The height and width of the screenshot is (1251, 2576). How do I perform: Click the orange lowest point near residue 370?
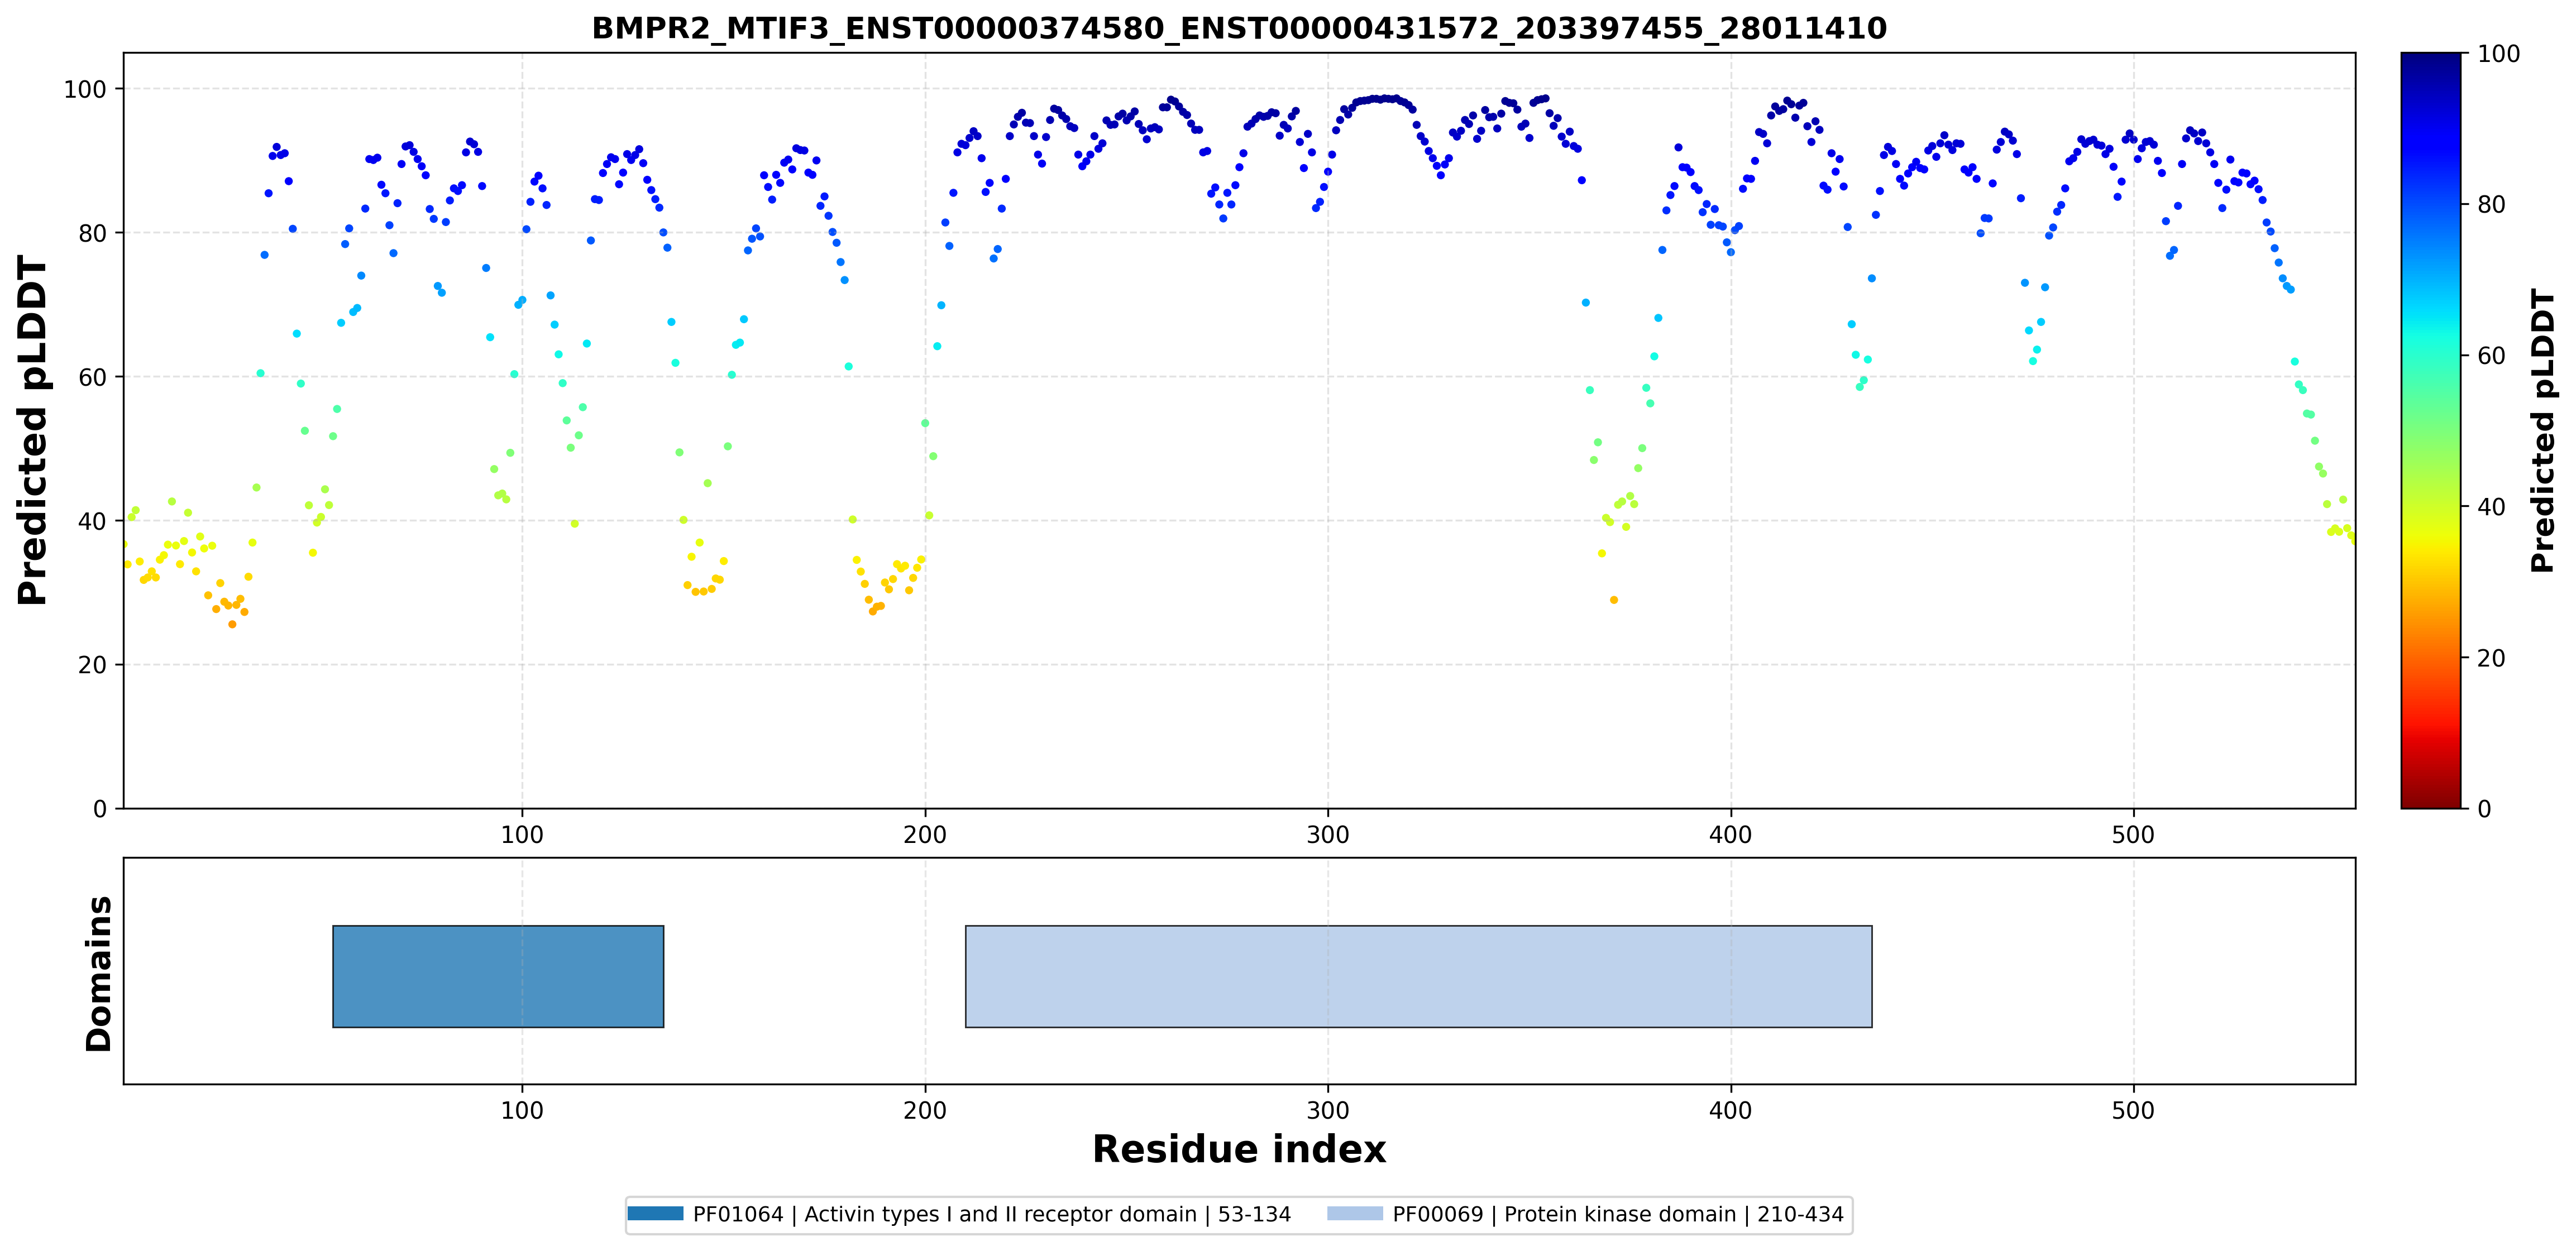click(x=1613, y=600)
